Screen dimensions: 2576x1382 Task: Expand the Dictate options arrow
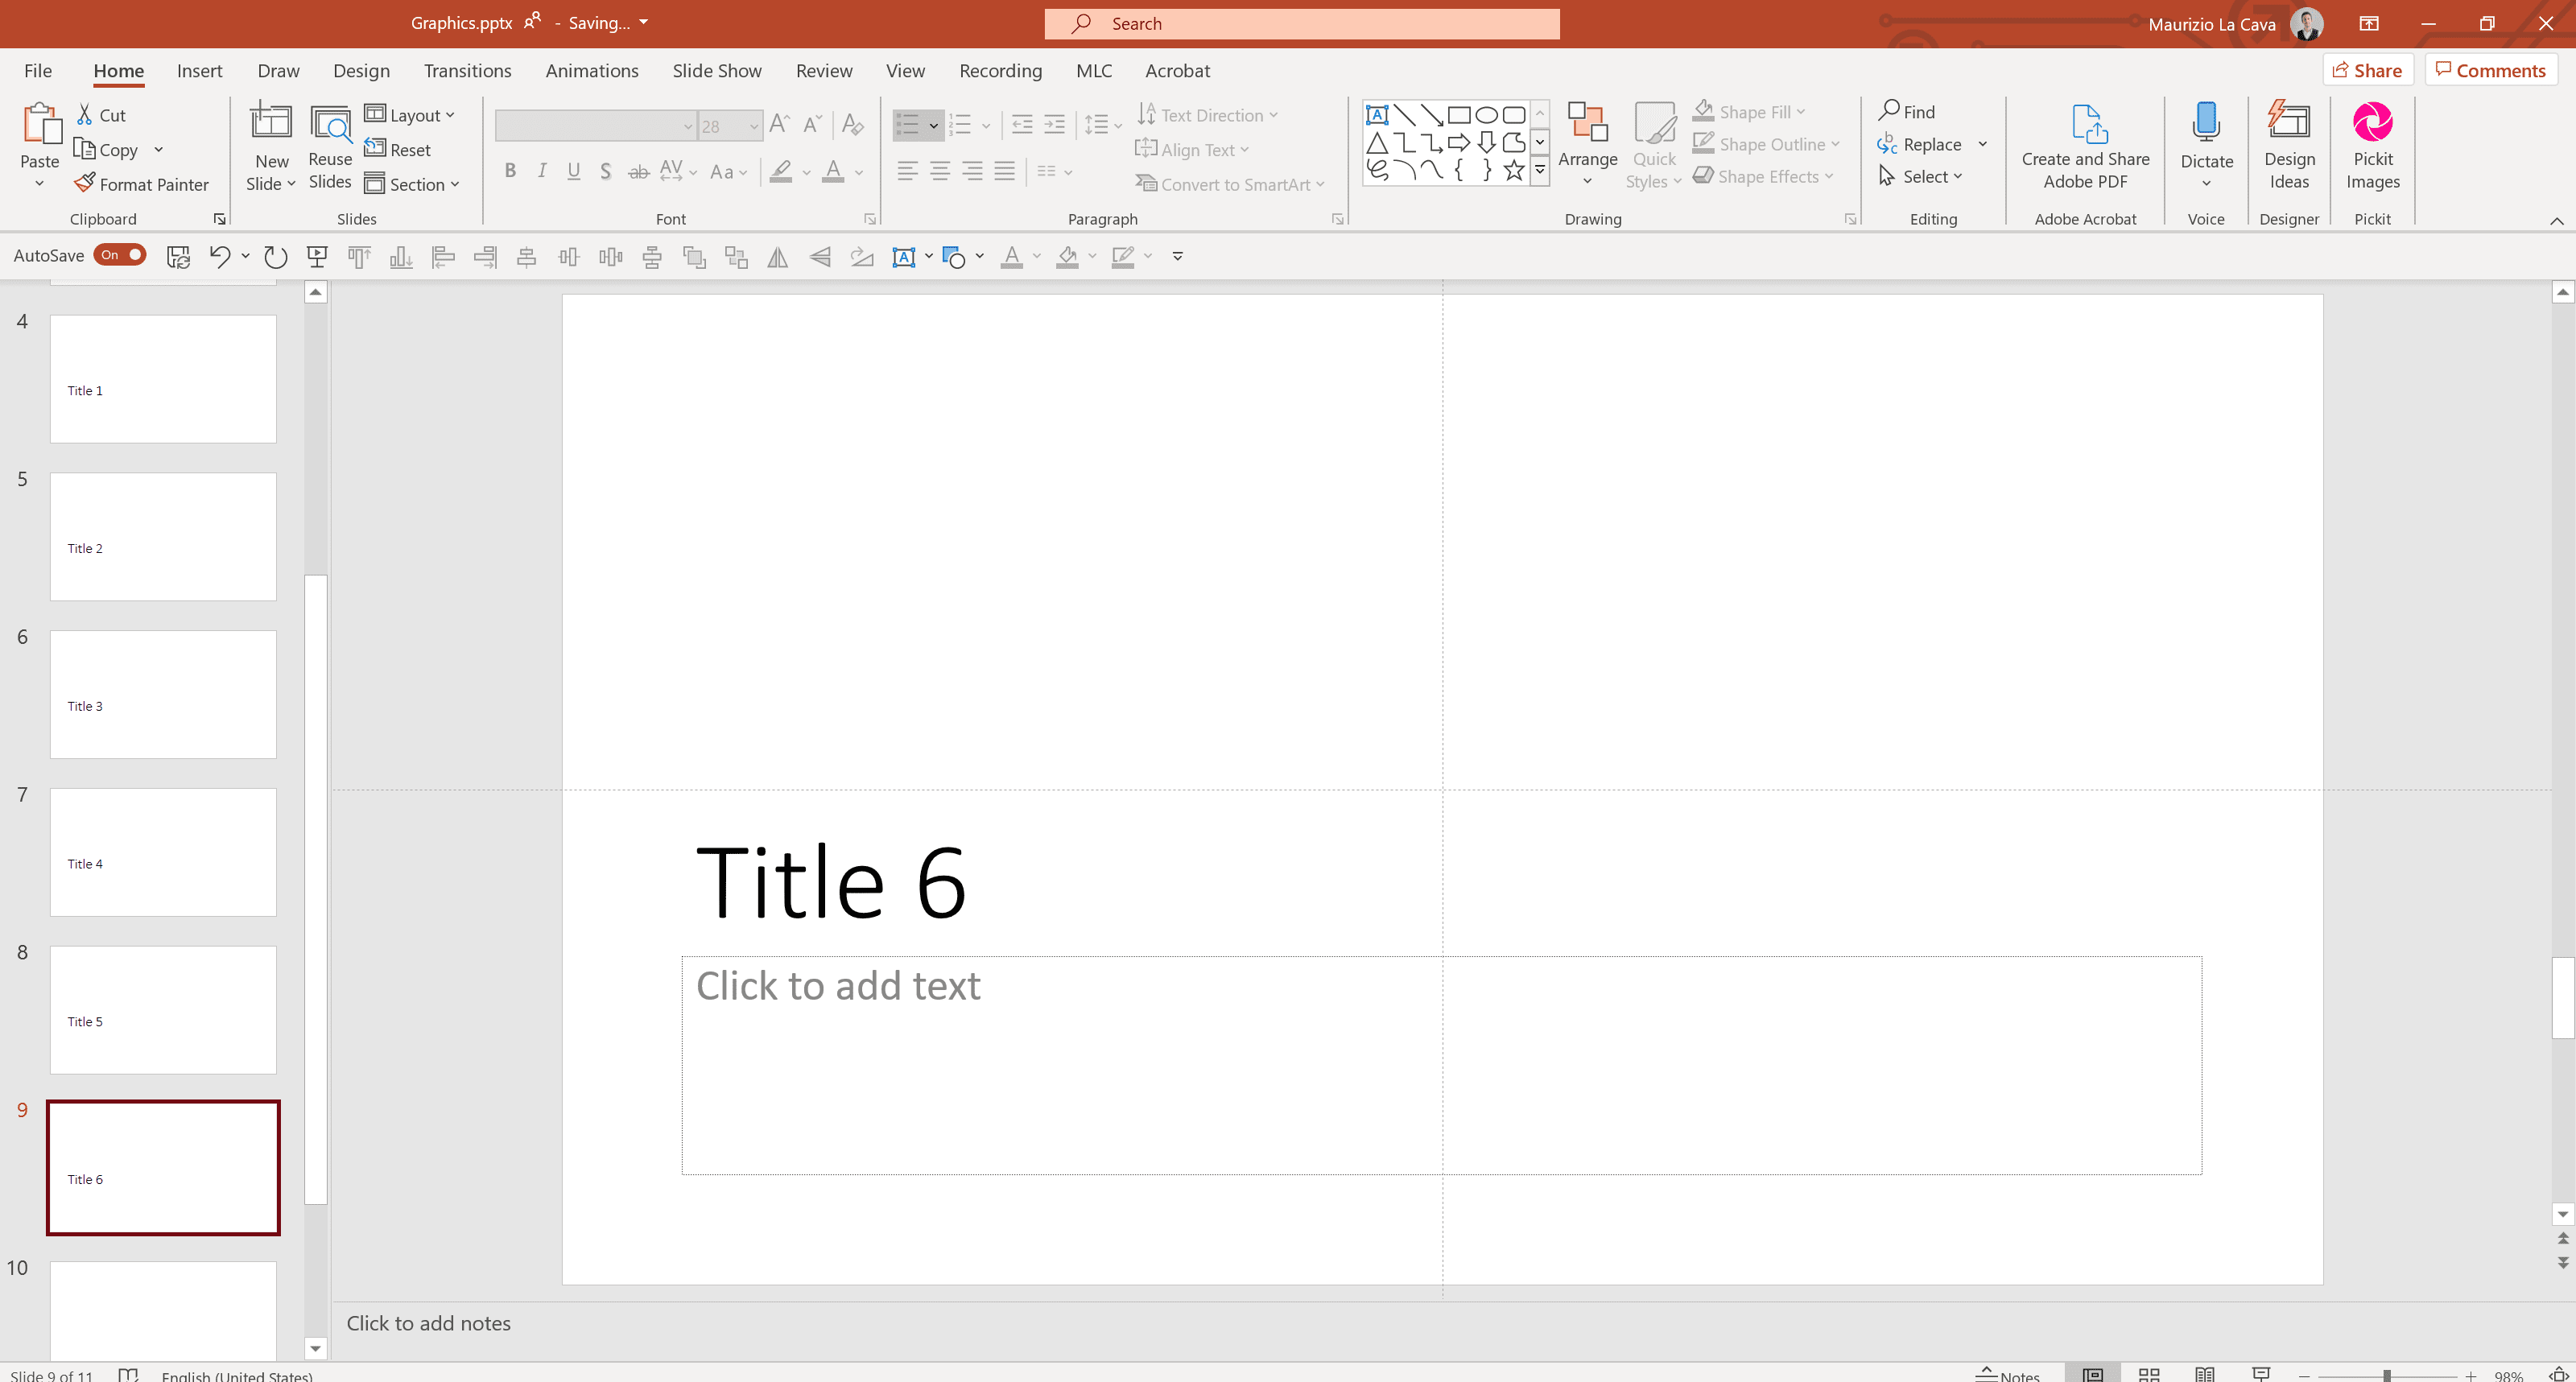[2206, 183]
